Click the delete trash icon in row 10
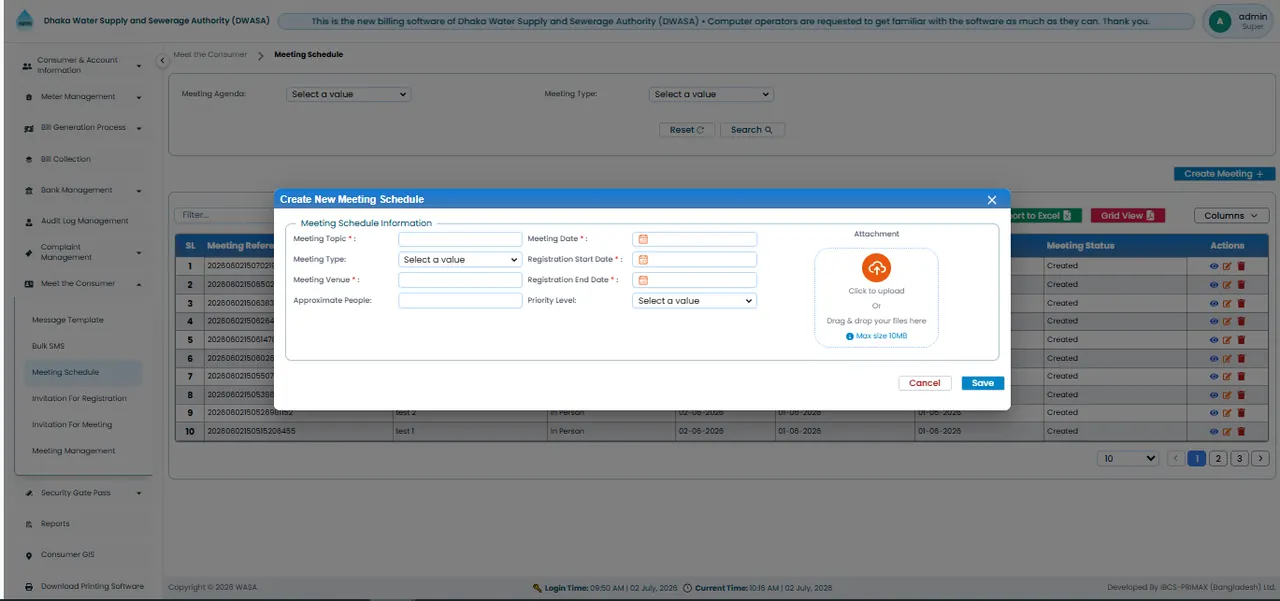 [1241, 431]
